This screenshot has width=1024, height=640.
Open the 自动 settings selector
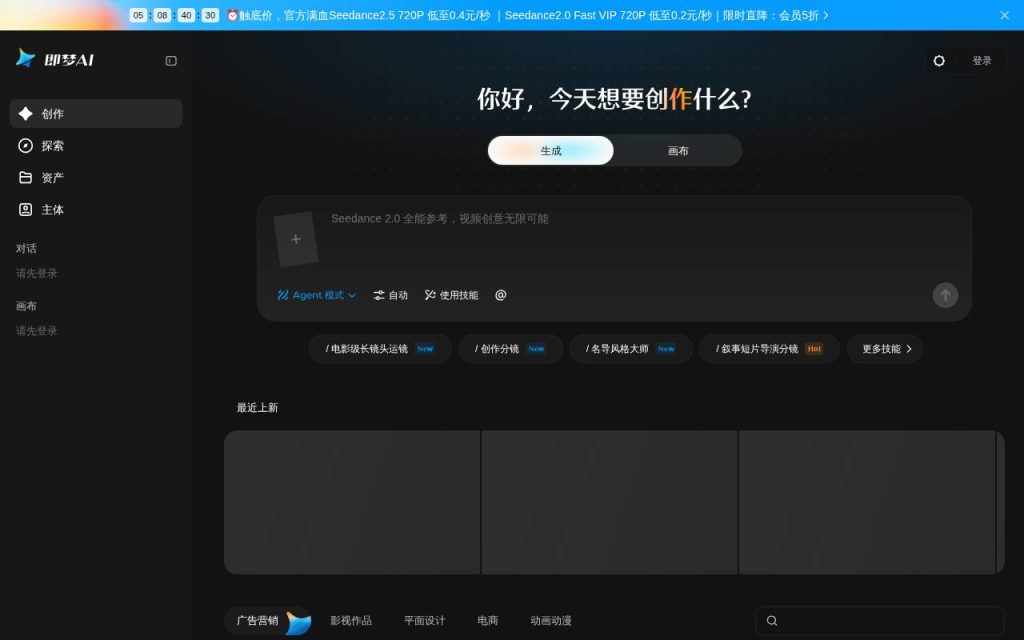coord(391,295)
